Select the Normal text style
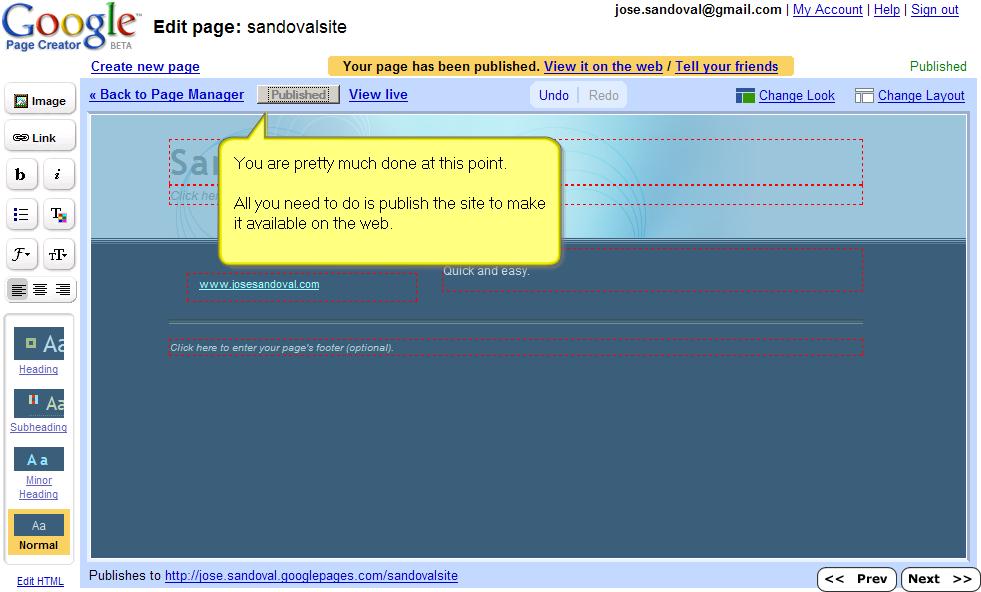This screenshot has height=592, width=981. (x=39, y=532)
